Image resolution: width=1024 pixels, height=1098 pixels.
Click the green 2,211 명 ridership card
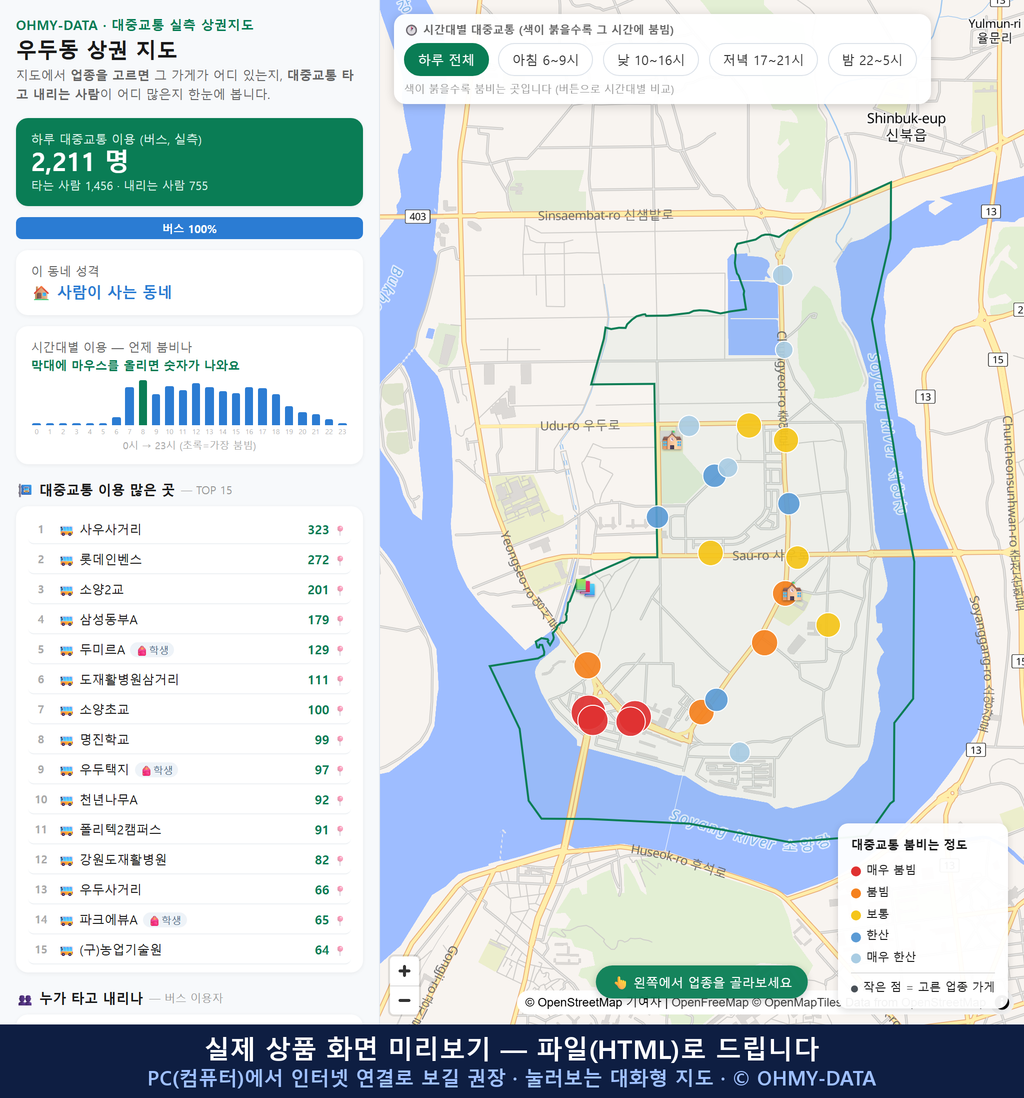(x=189, y=162)
